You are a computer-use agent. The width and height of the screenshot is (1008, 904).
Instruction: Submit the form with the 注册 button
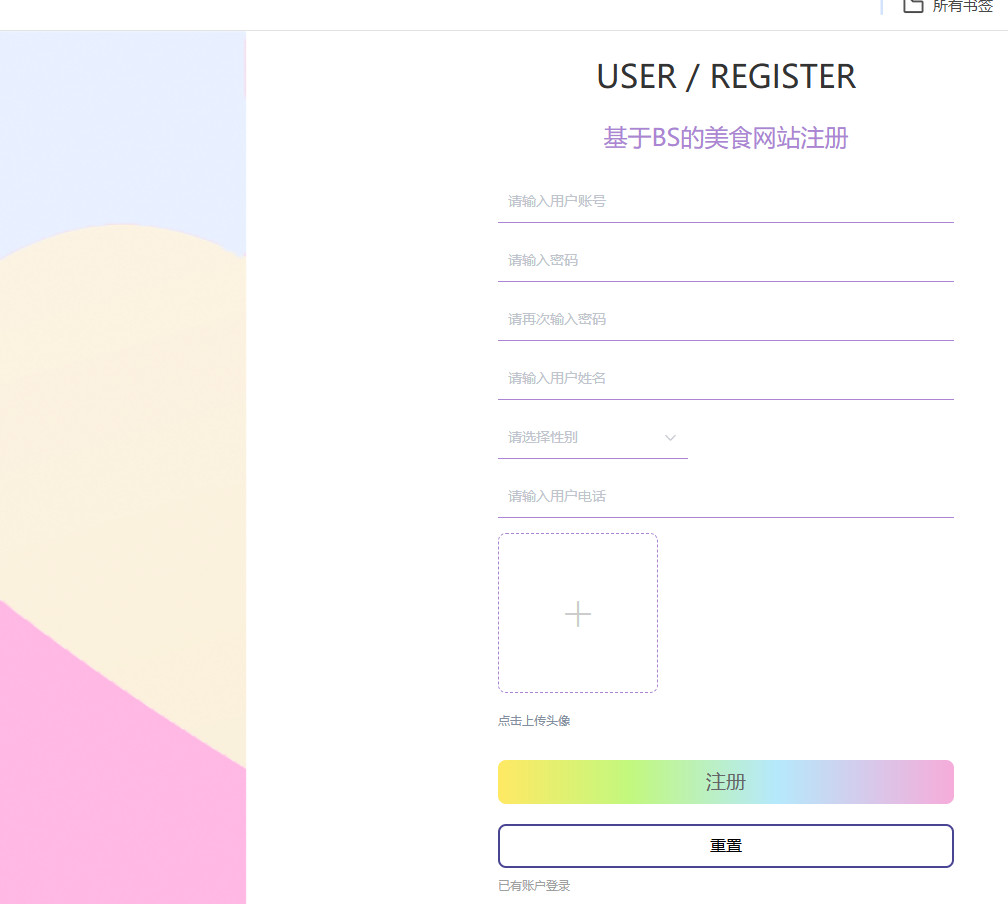[725, 782]
